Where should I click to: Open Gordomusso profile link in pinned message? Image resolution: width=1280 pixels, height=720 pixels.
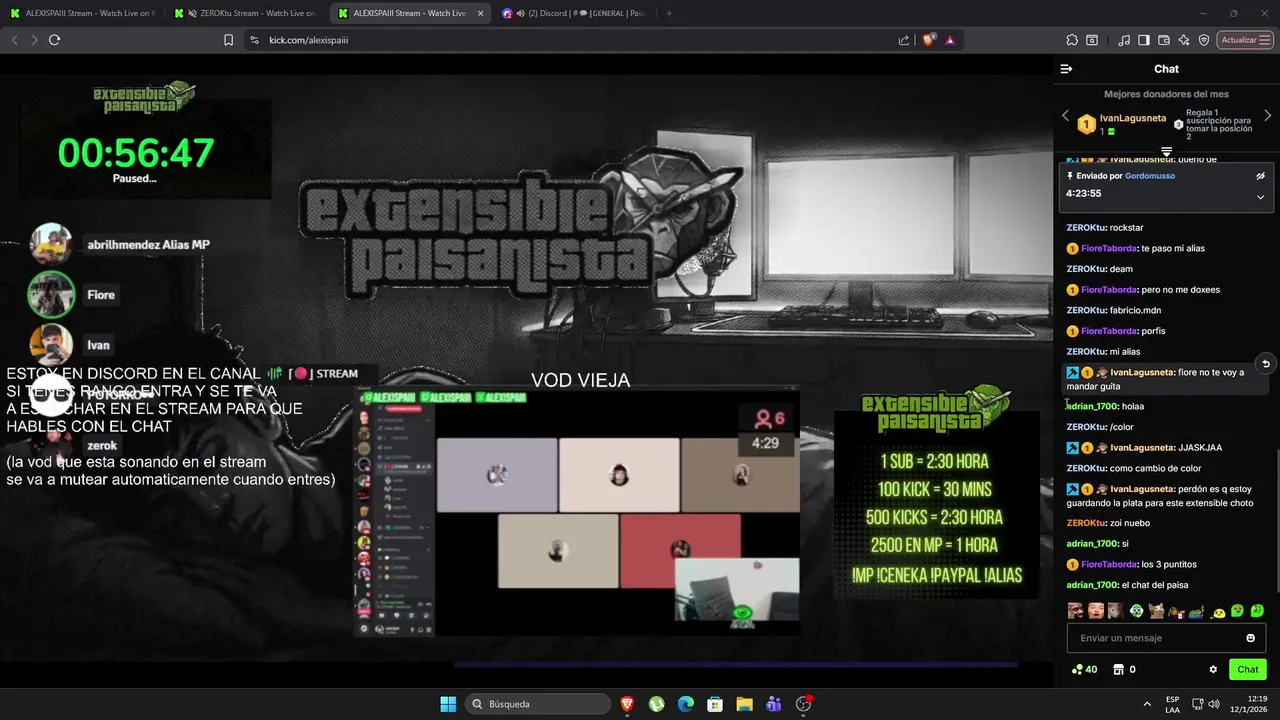pyautogui.click(x=1150, y=176)
